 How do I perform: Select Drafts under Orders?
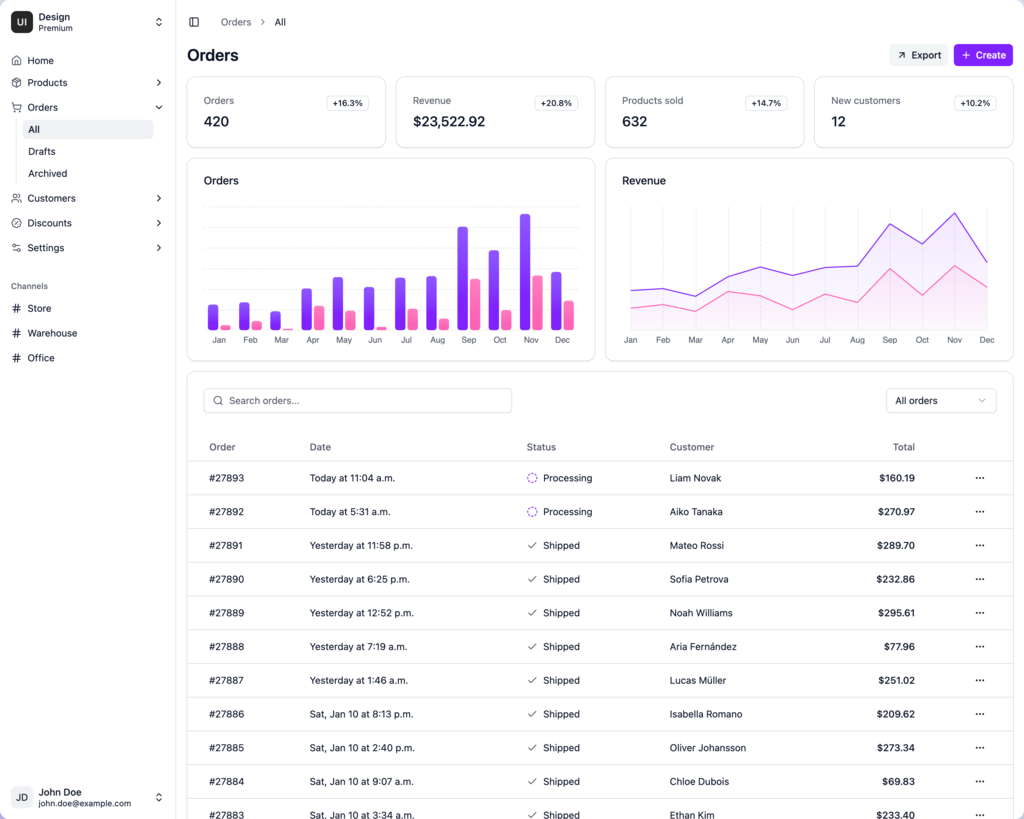click(x=42, y=152)
